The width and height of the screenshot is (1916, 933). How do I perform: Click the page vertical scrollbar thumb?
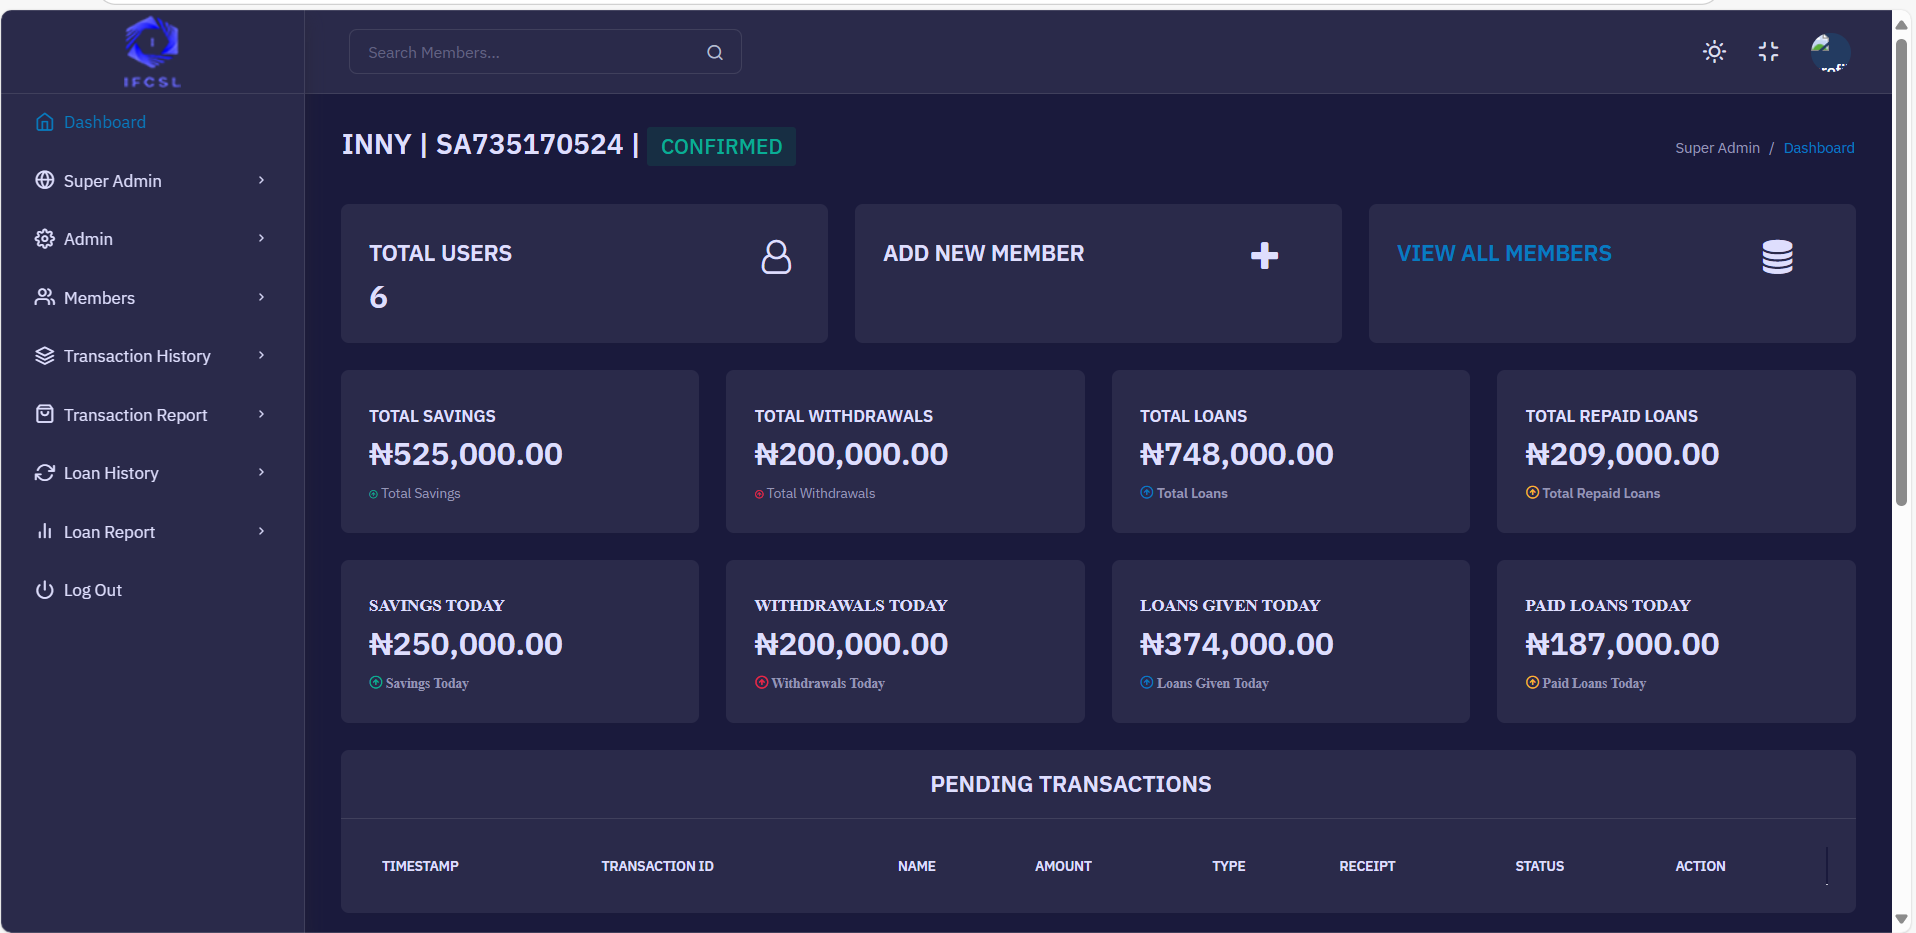click(1901, 270)
